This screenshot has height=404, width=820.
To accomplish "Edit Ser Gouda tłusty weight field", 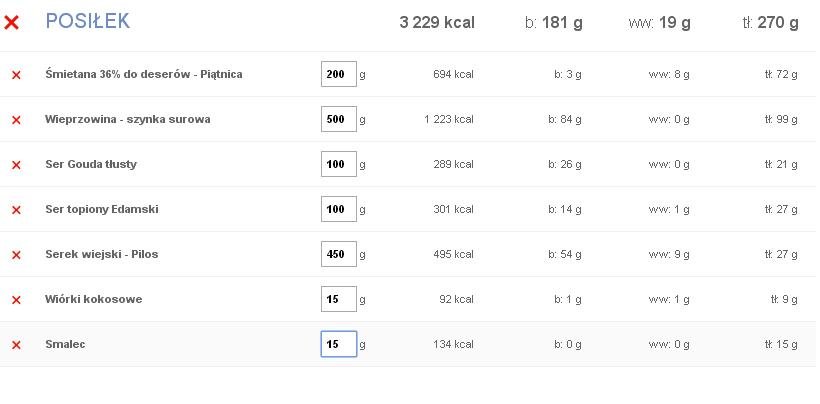I will pyautogui.click(x=339, y=164).
